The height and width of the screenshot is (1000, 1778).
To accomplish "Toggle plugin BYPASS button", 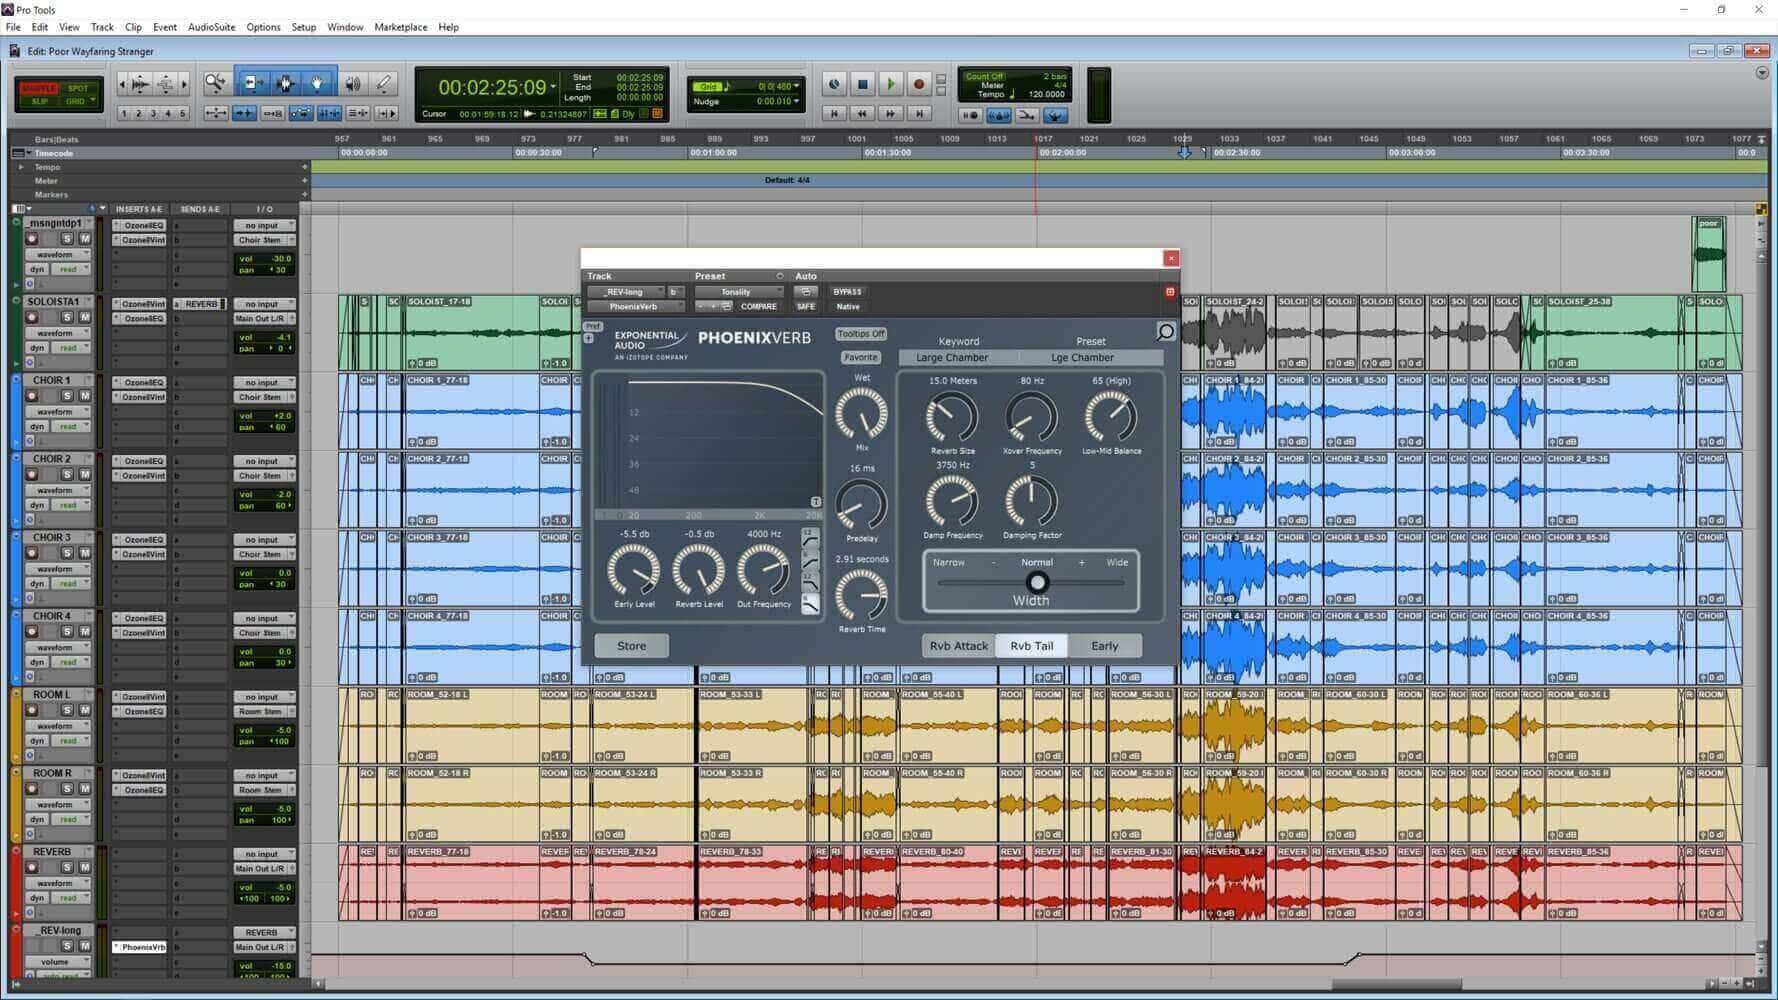I will pyautogui.click(x=847, y=292).
